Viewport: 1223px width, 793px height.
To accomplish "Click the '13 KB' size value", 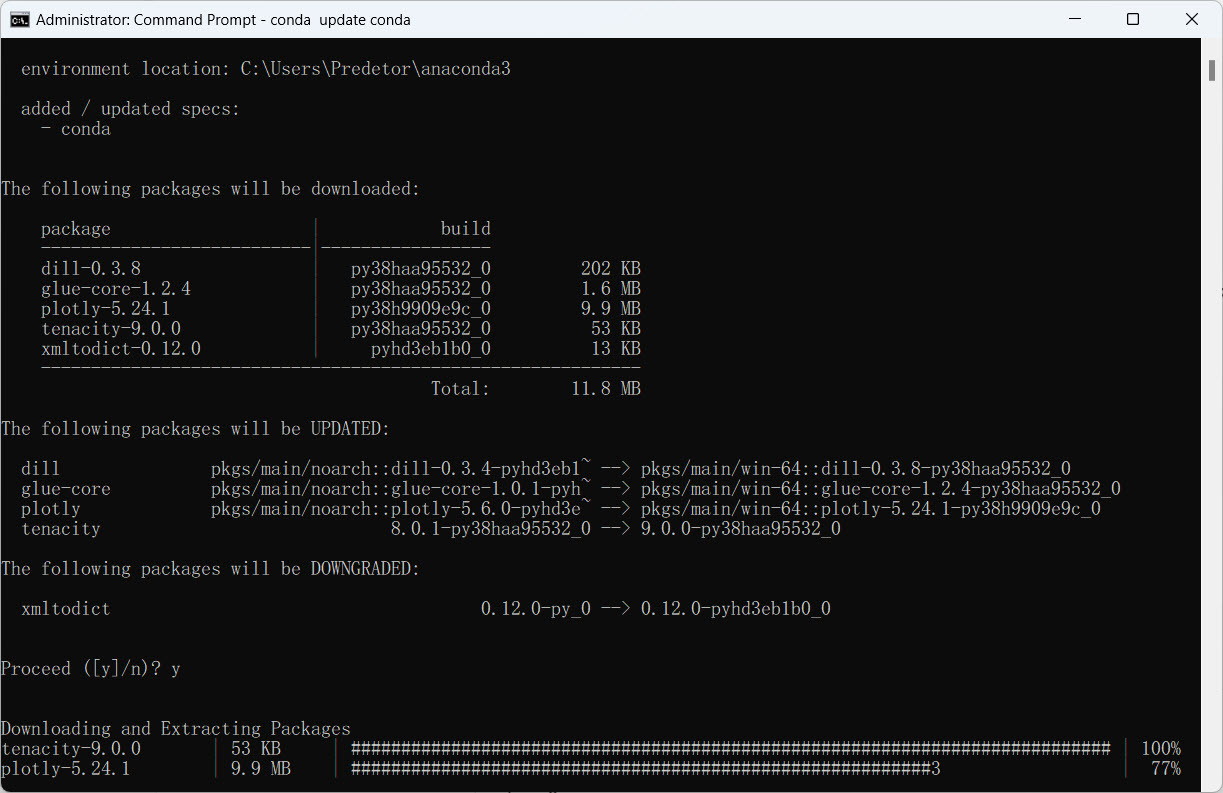I will pos(616,349).
